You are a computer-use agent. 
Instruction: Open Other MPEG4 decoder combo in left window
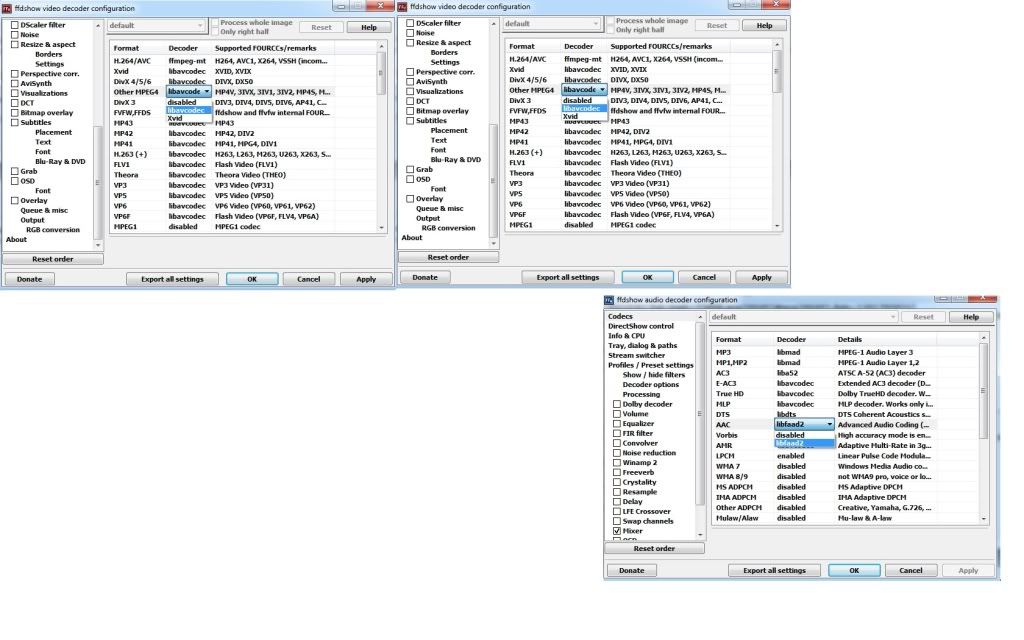pos(189,92)
